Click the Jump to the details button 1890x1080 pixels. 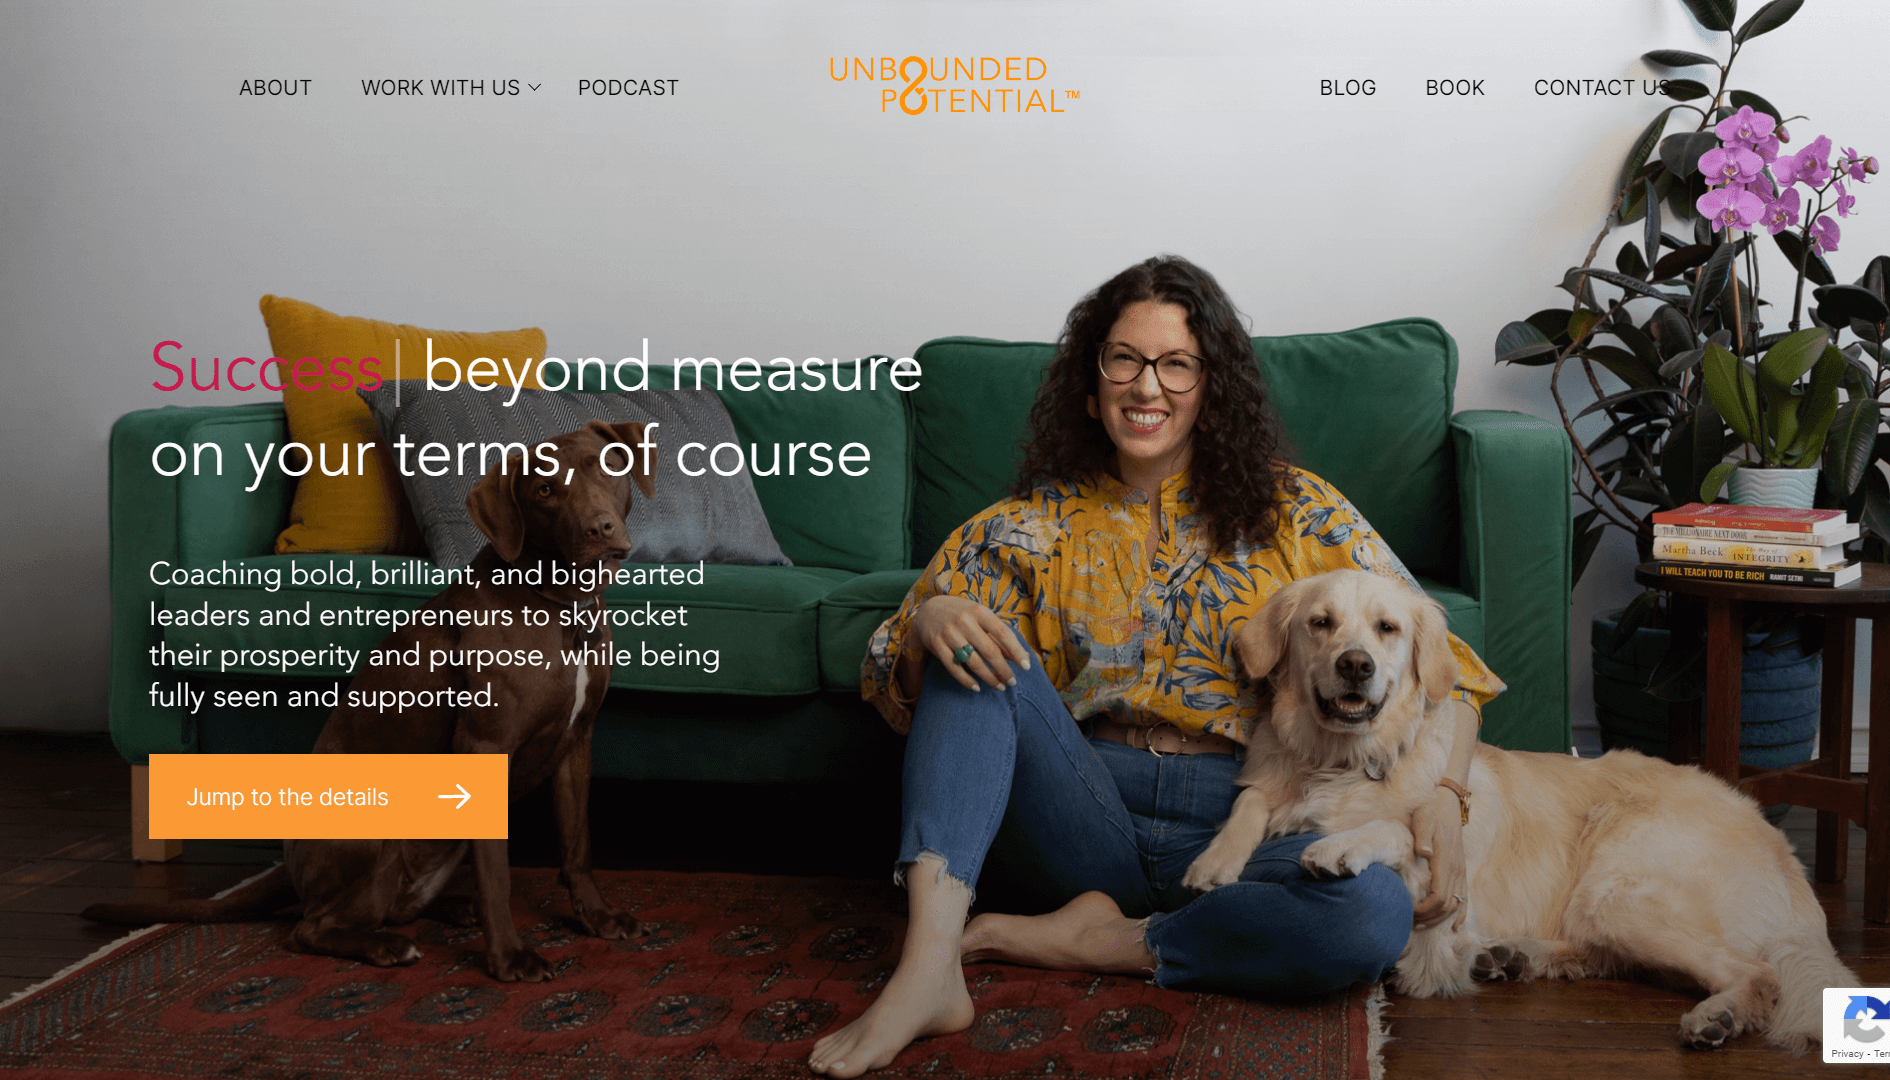pos(328,796)
